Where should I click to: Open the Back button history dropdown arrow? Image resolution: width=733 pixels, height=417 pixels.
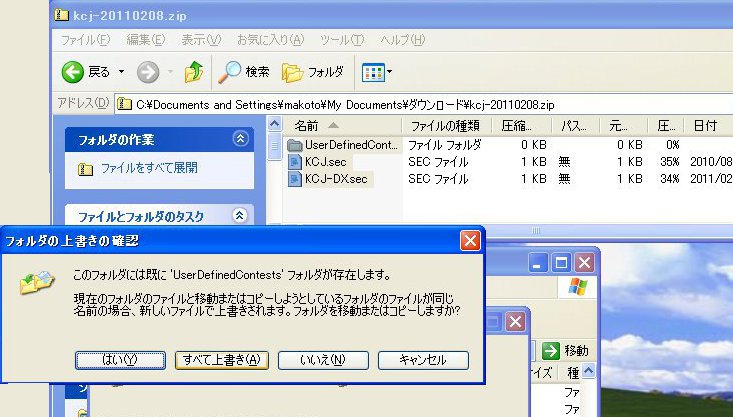(121, 72)
